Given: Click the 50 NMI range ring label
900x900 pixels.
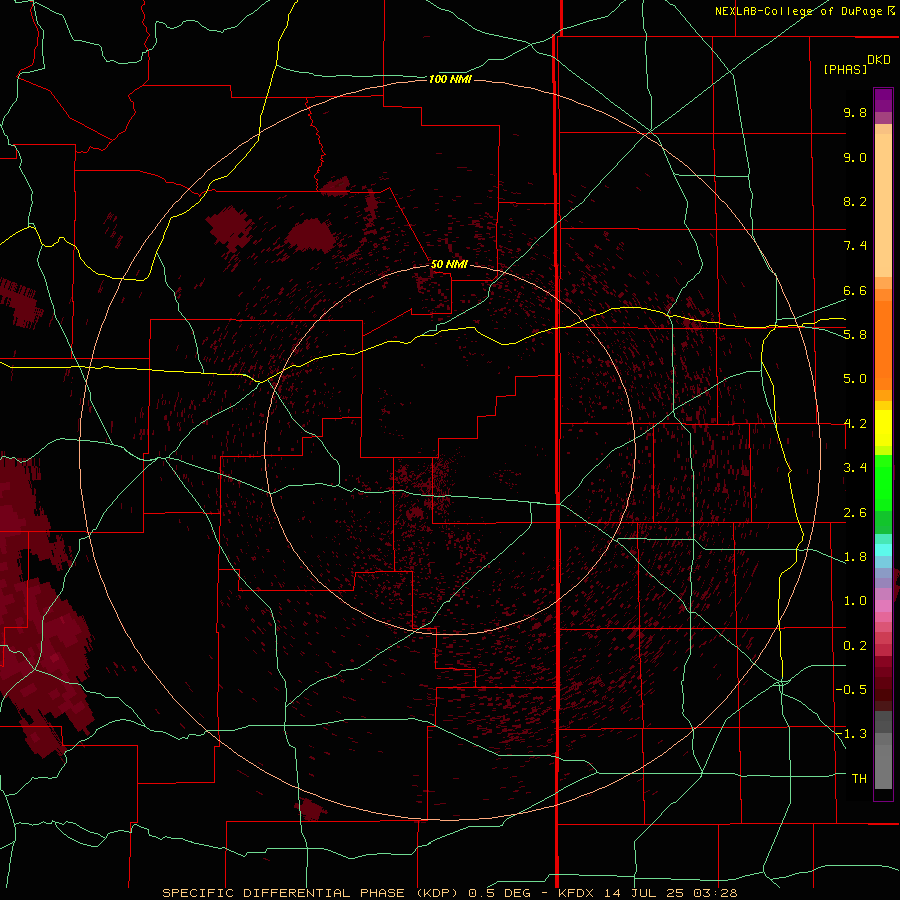Looking at the screenshot, I should click(449, 264).
